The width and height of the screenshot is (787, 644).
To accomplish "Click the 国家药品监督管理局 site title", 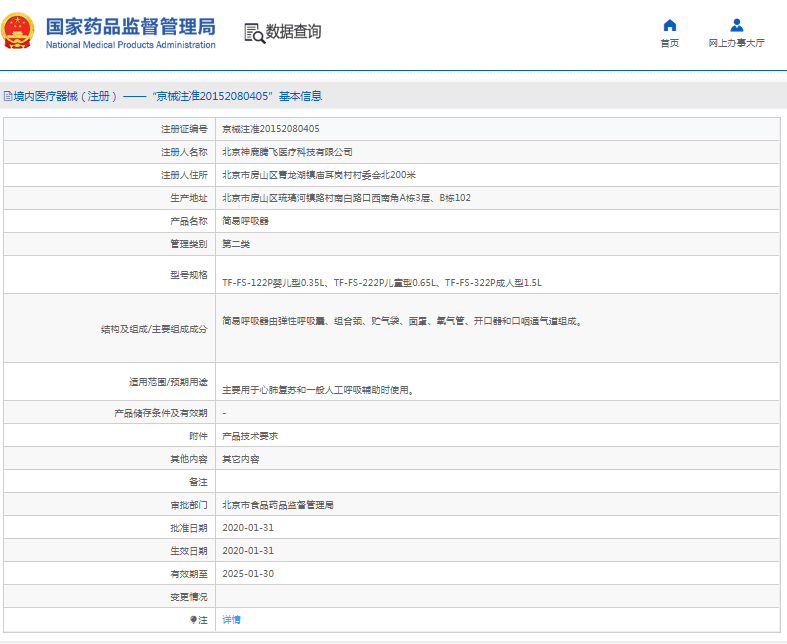I will point(130,25).
